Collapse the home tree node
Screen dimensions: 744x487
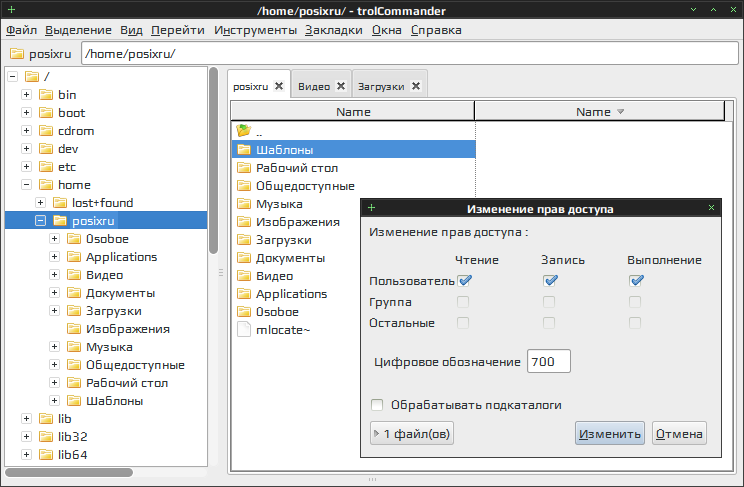click(x=27, y=185)
